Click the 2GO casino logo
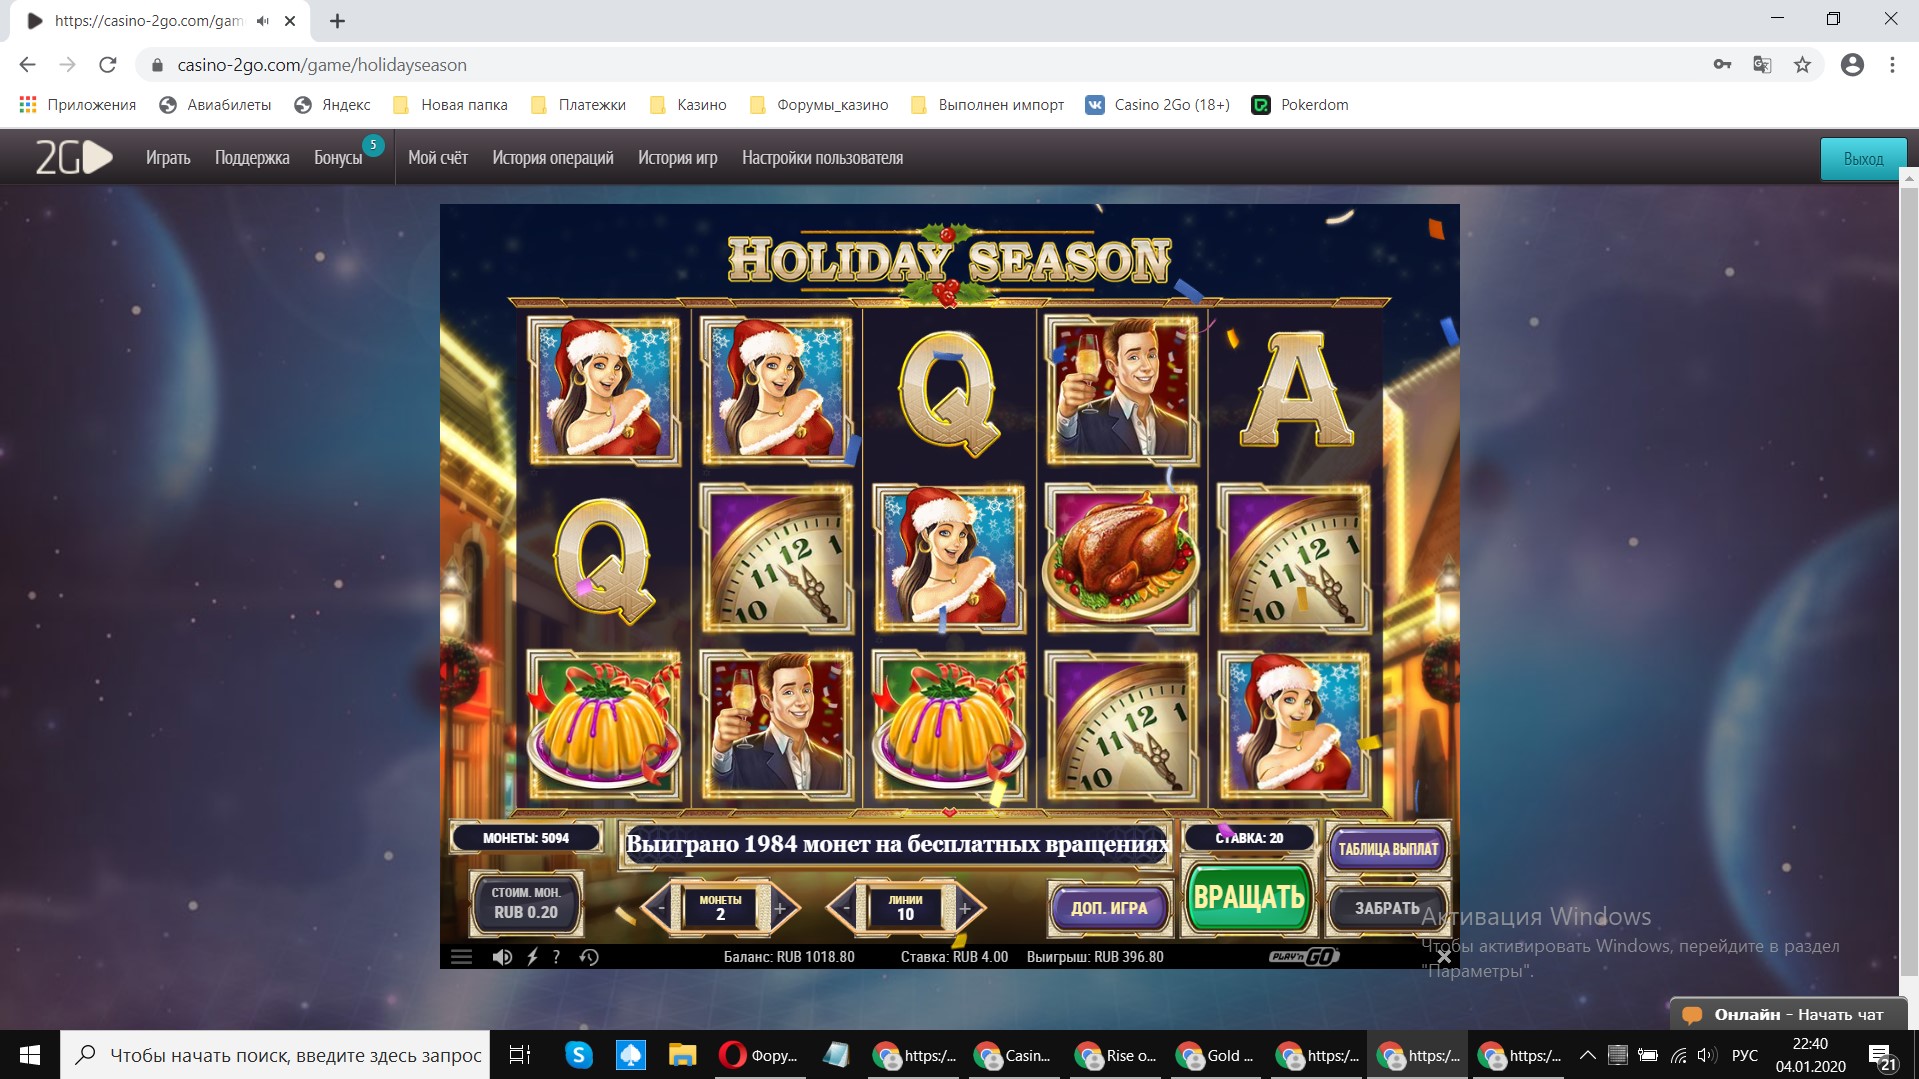This screenshot has height=1079, width=1919. tap(73, 158)
